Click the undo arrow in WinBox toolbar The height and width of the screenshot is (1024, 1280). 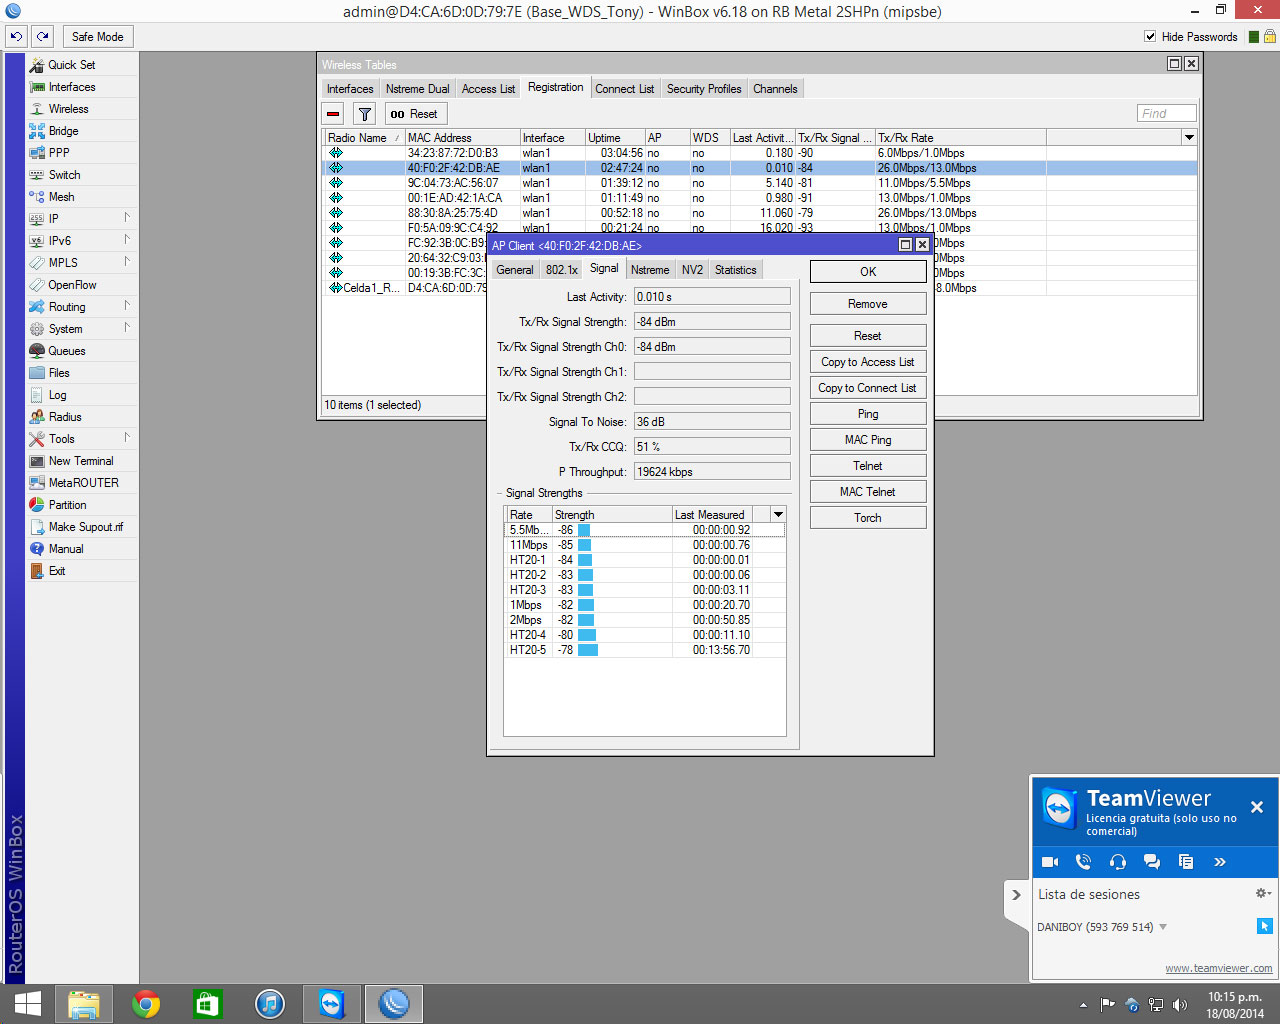17,37
